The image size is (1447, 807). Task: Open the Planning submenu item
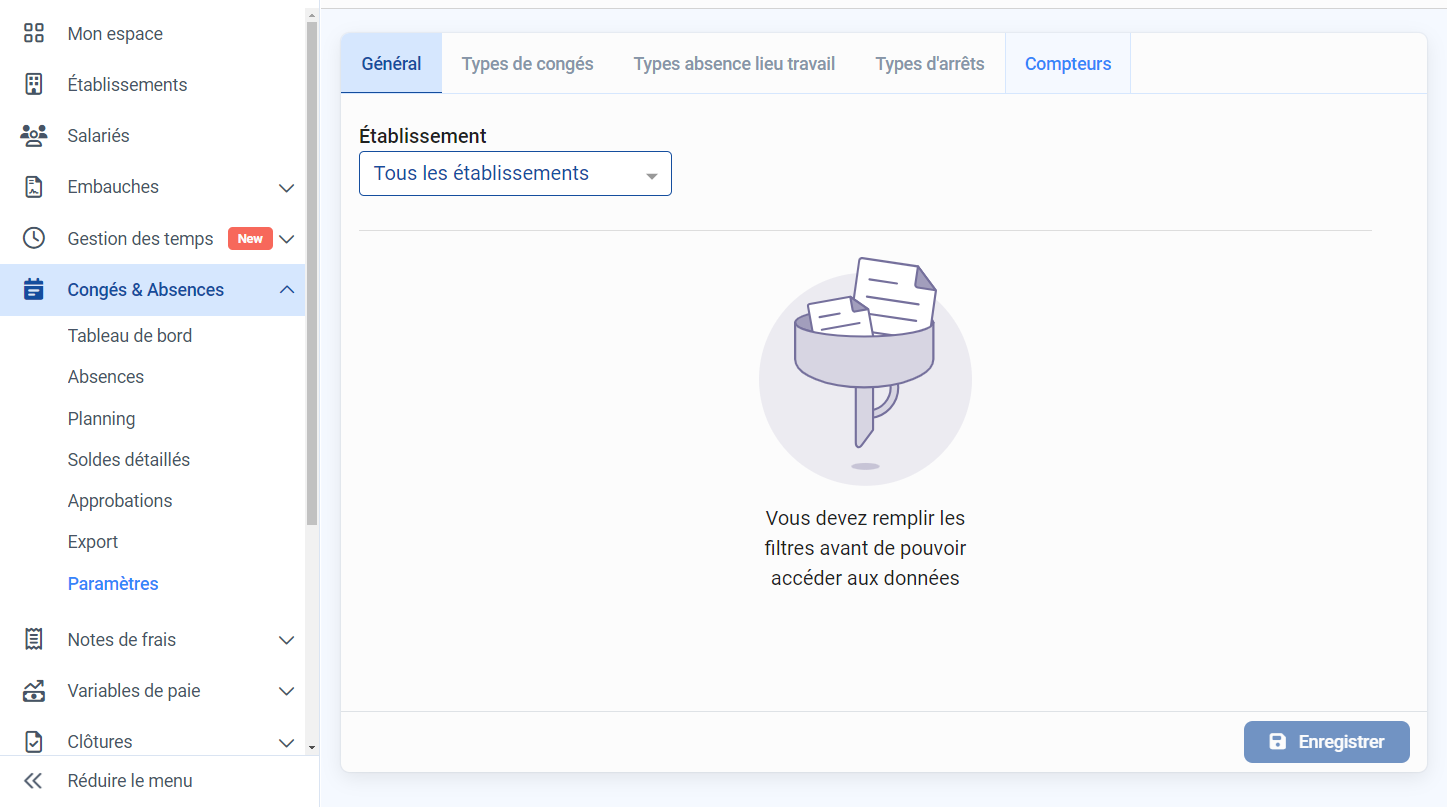[x=101, y=419]
